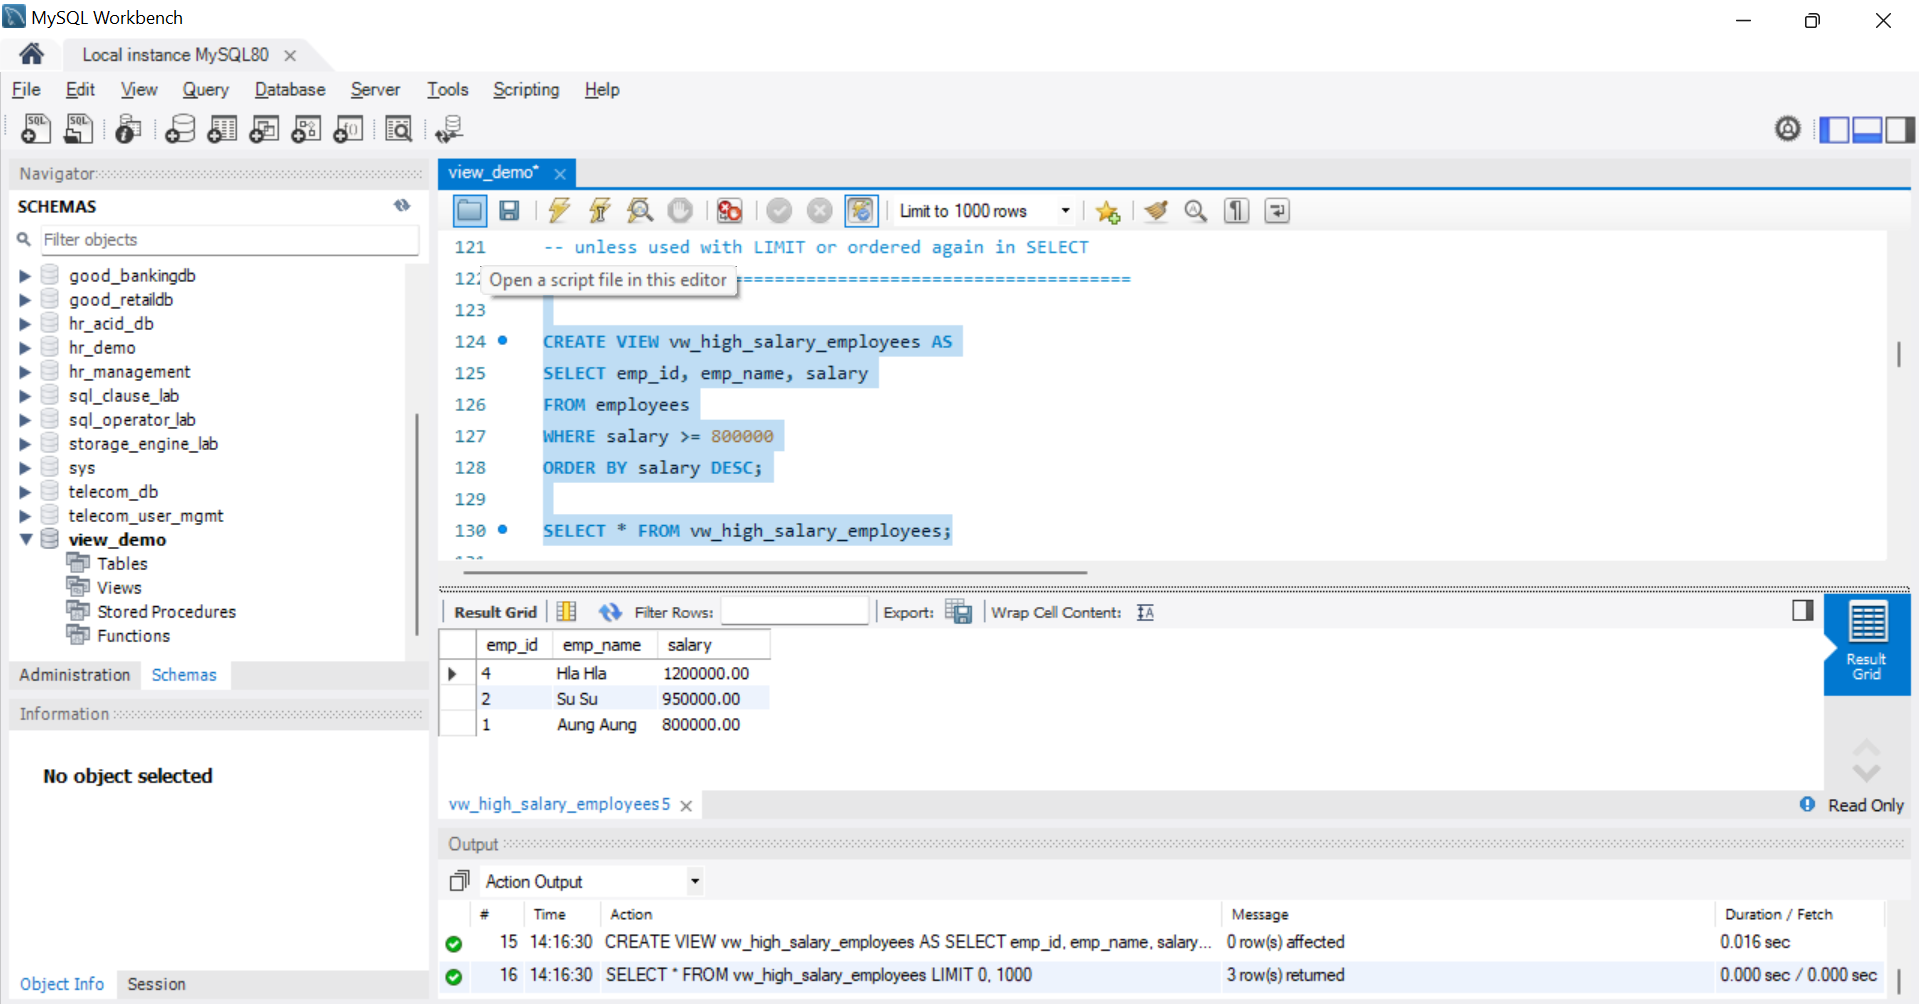Create a new stored procedure

tap(306, 129)
